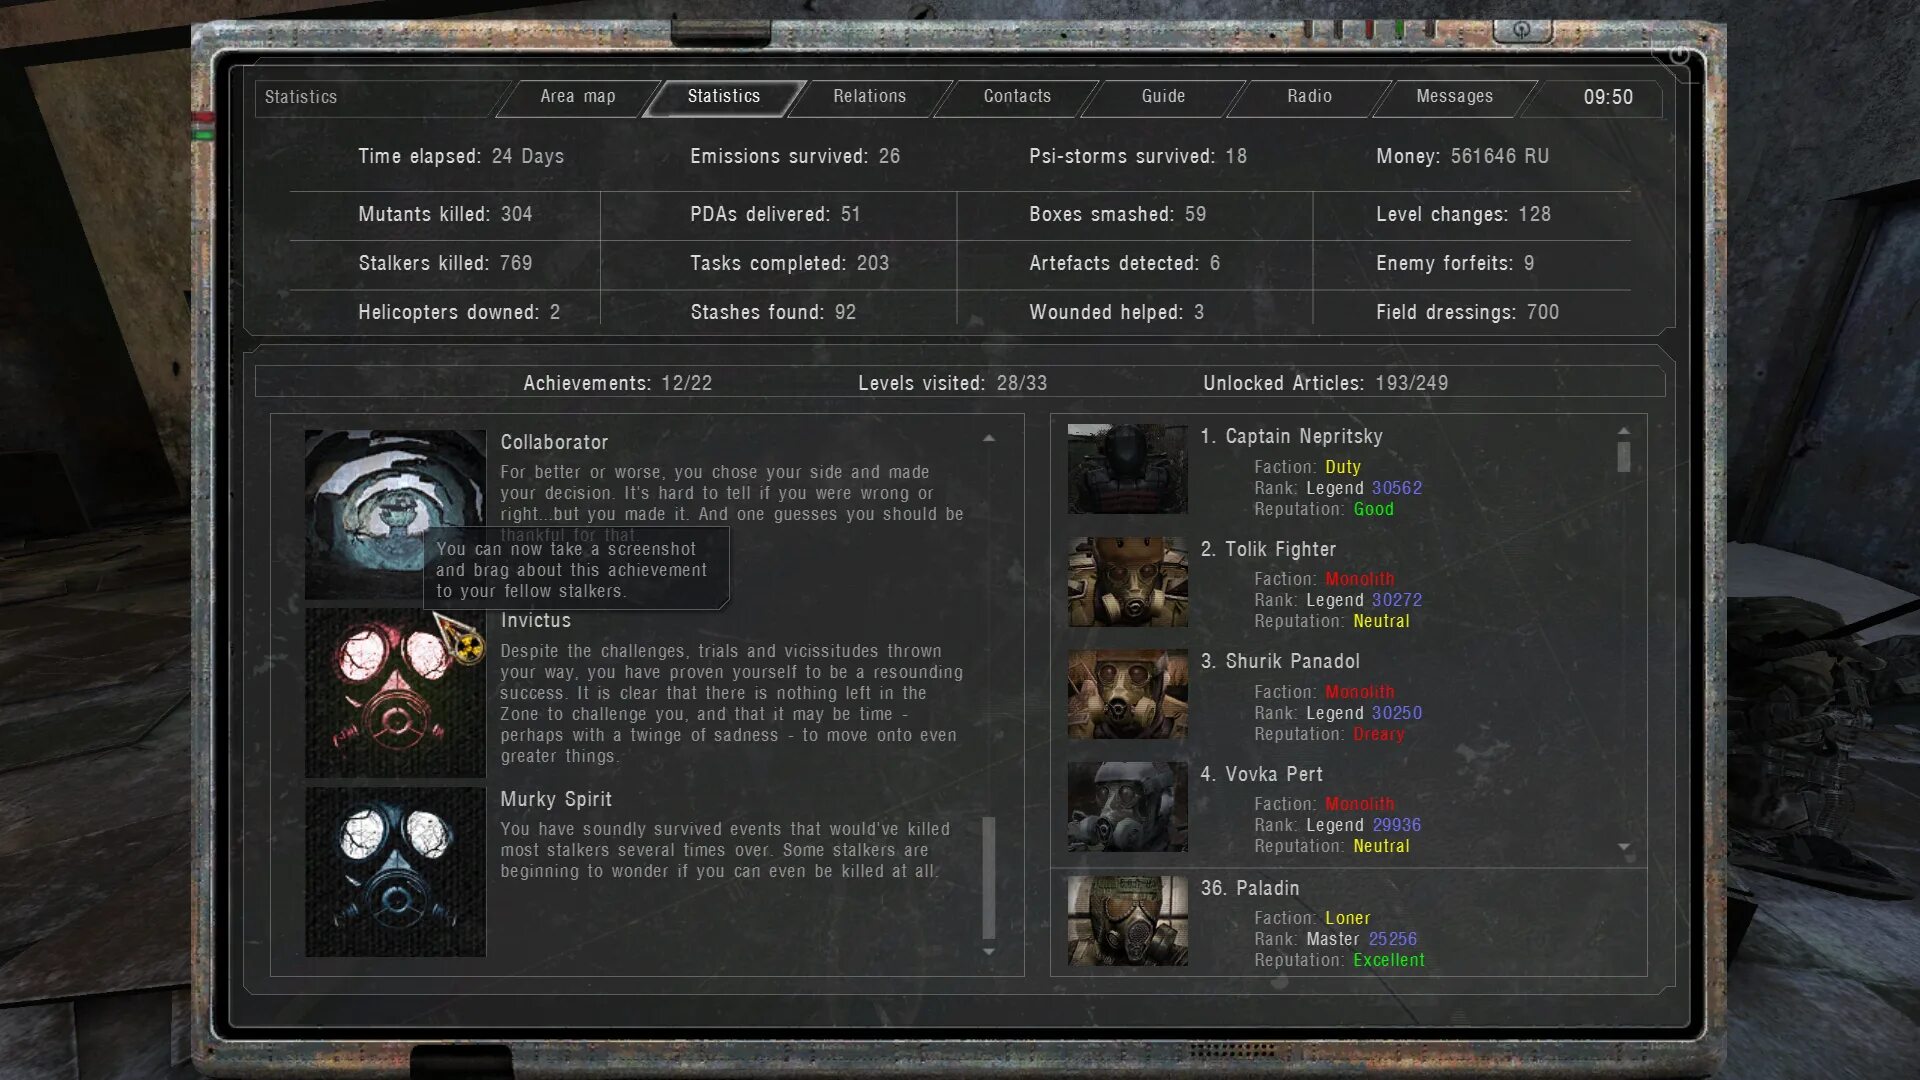Switch to the Radio tab
Viewport: 1920px width, 1080px height.
coord(1309,97)
